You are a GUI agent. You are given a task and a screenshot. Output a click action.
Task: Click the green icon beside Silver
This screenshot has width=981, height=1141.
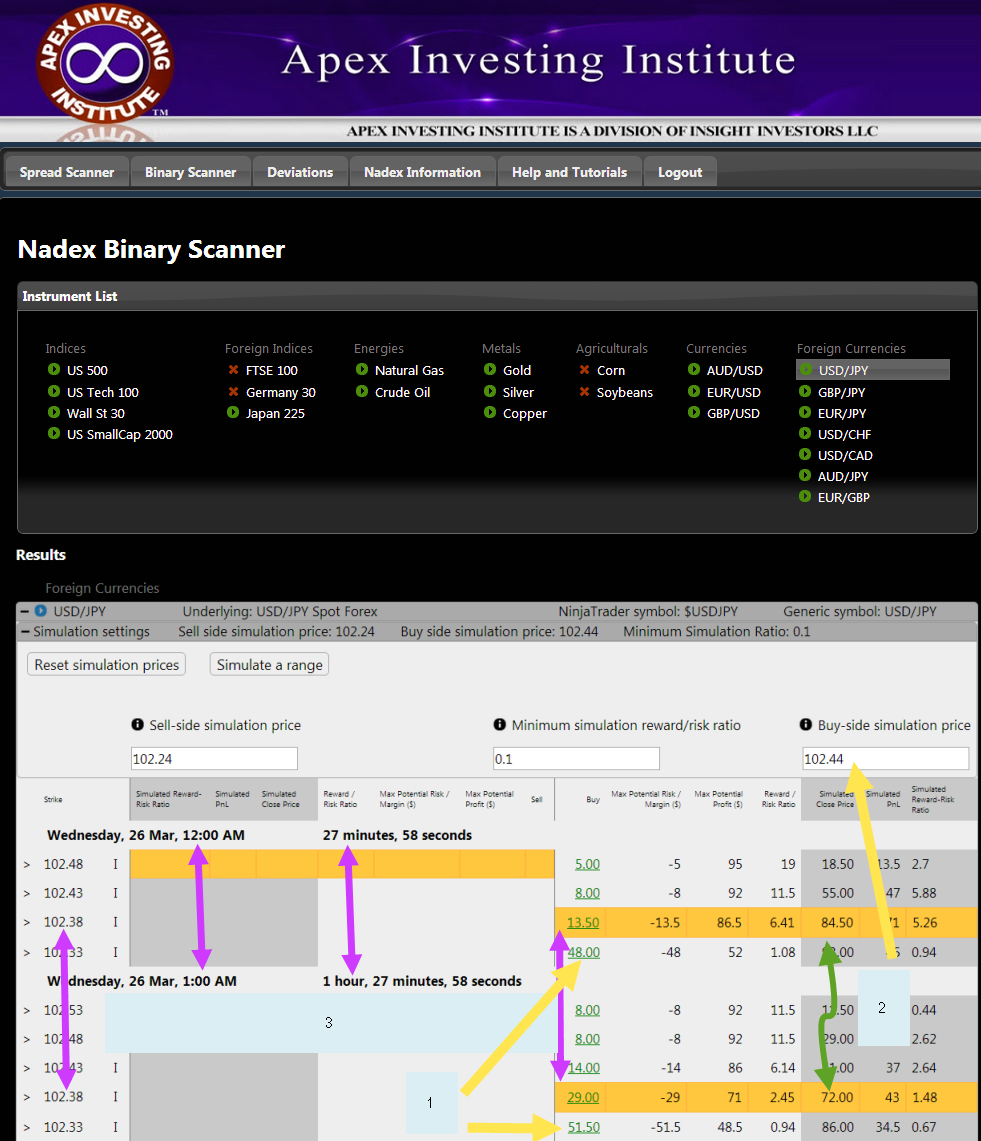coord(490,391)
